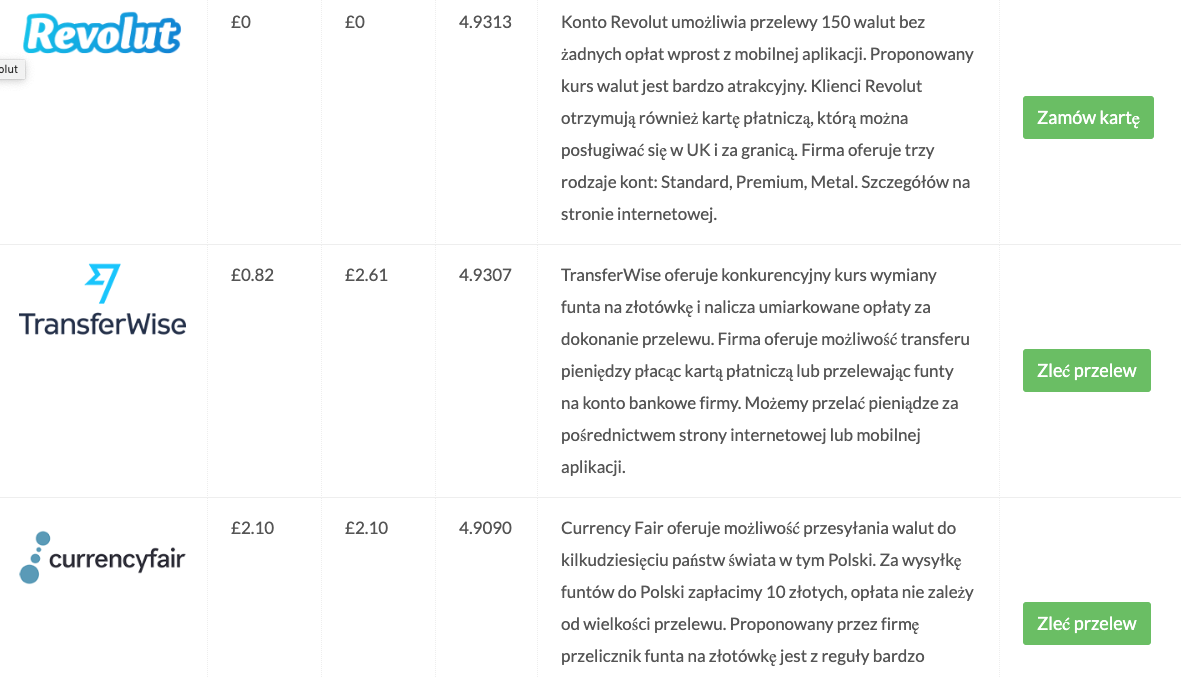Select the 4.9090 exchange rate value
The height and width of the screenshot is (678, 1181).
pos(485,528)
